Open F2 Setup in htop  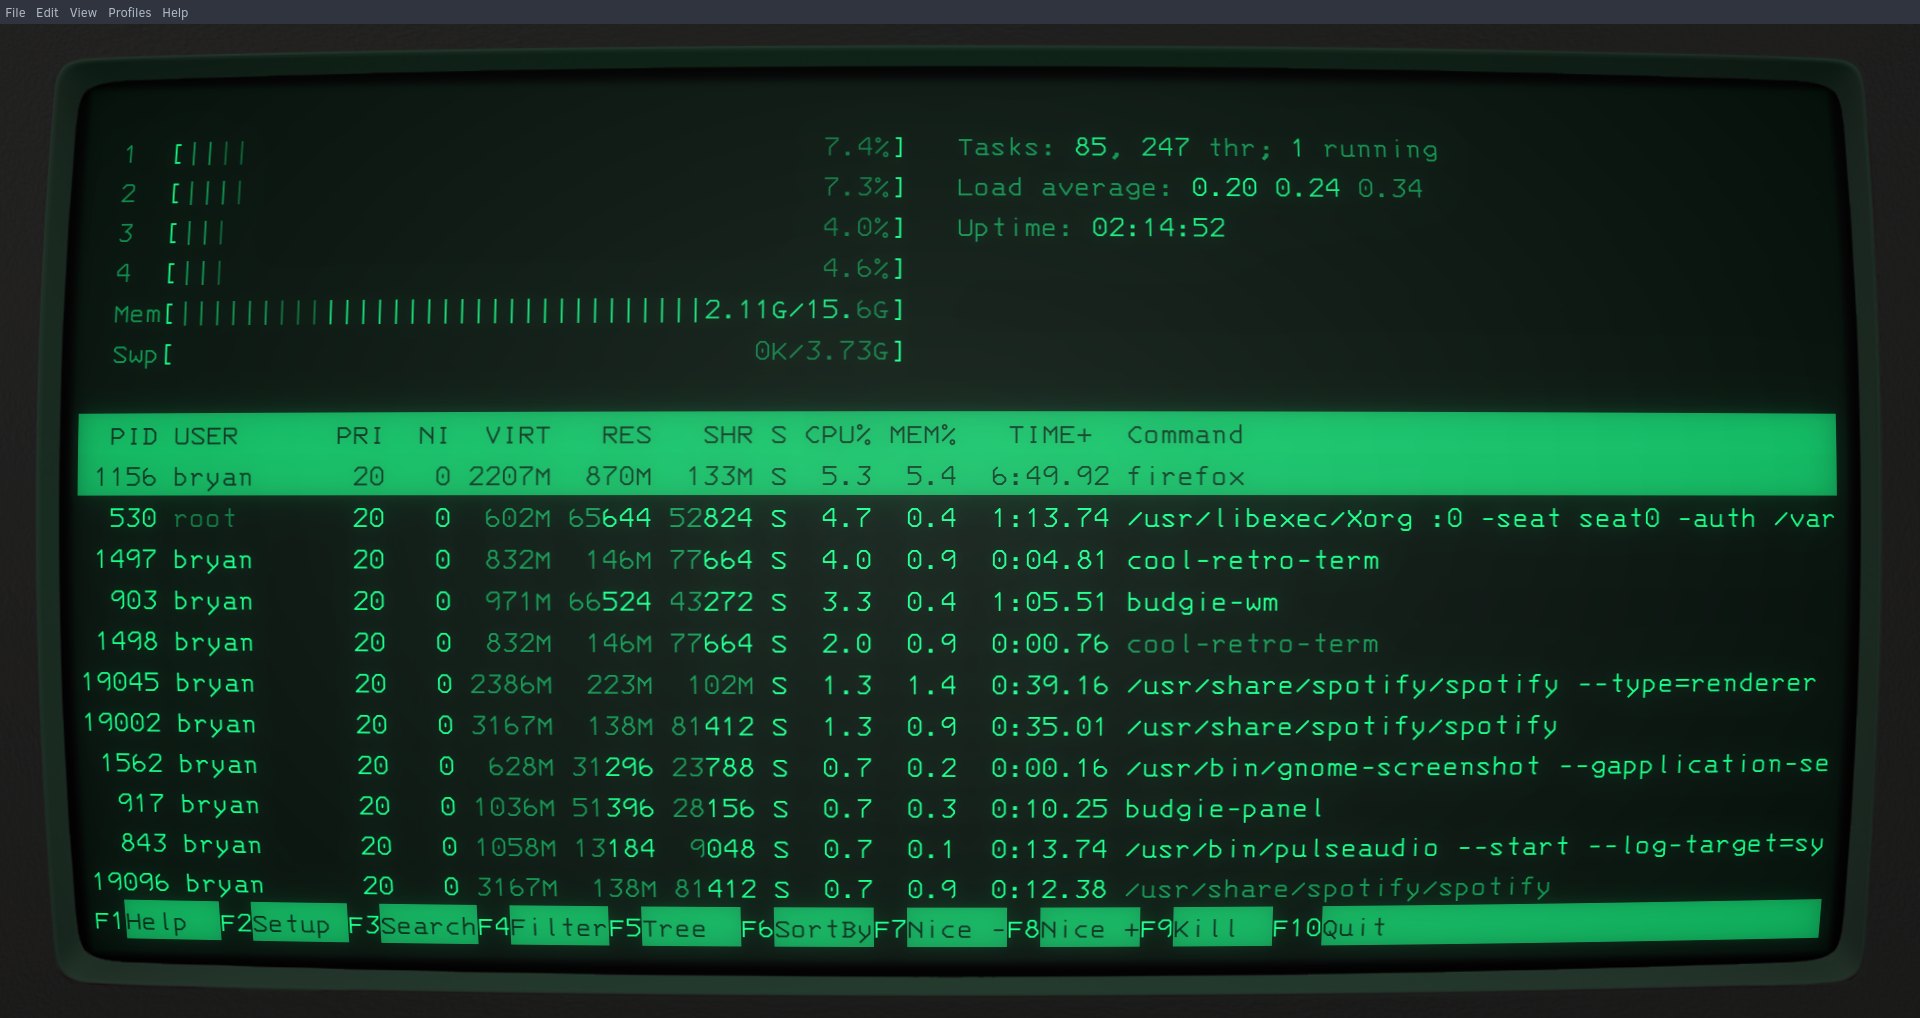pyautogui.click(x=284, y=923)
